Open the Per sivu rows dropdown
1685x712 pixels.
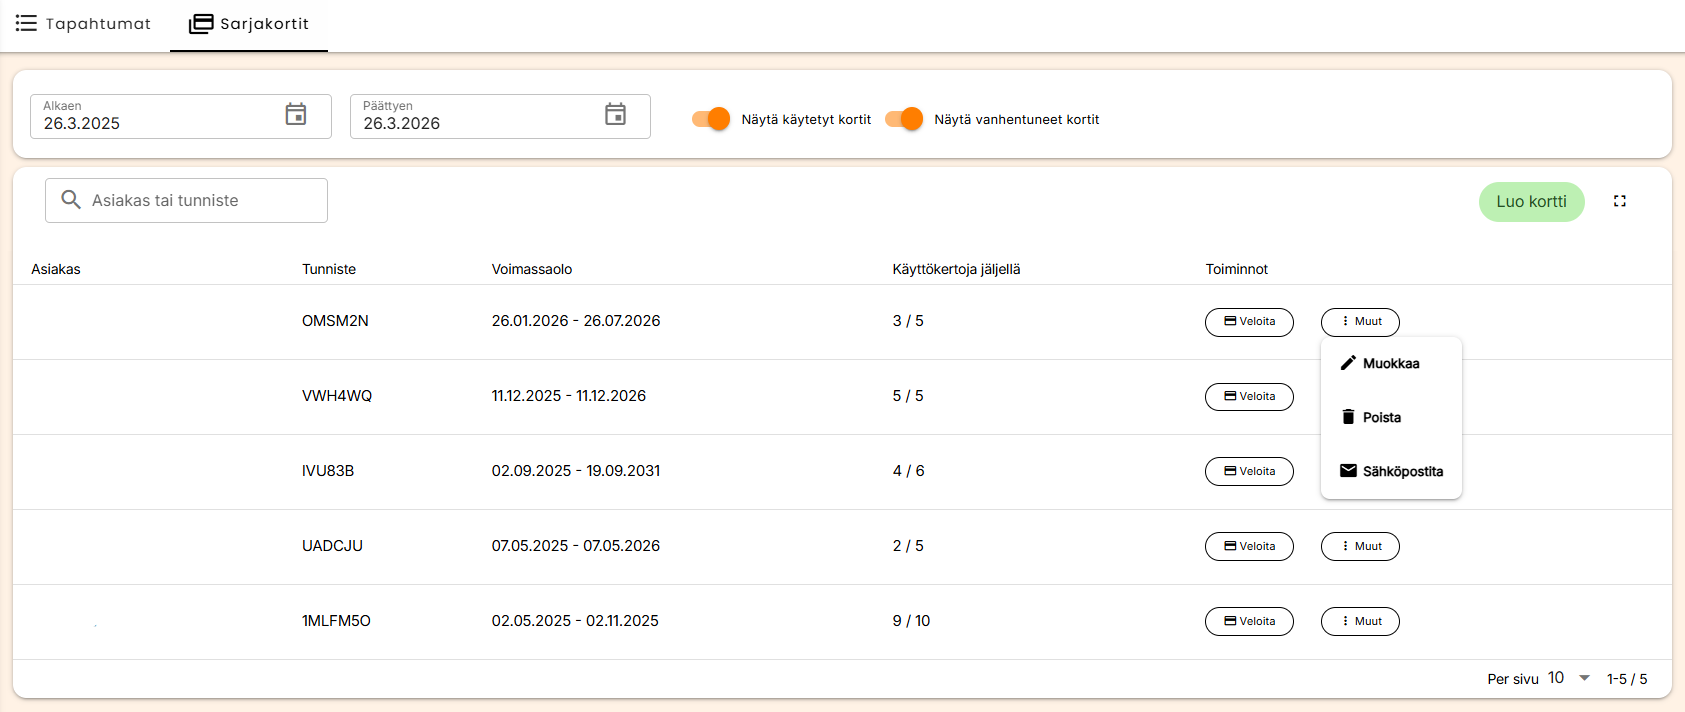click(1569, 678)
